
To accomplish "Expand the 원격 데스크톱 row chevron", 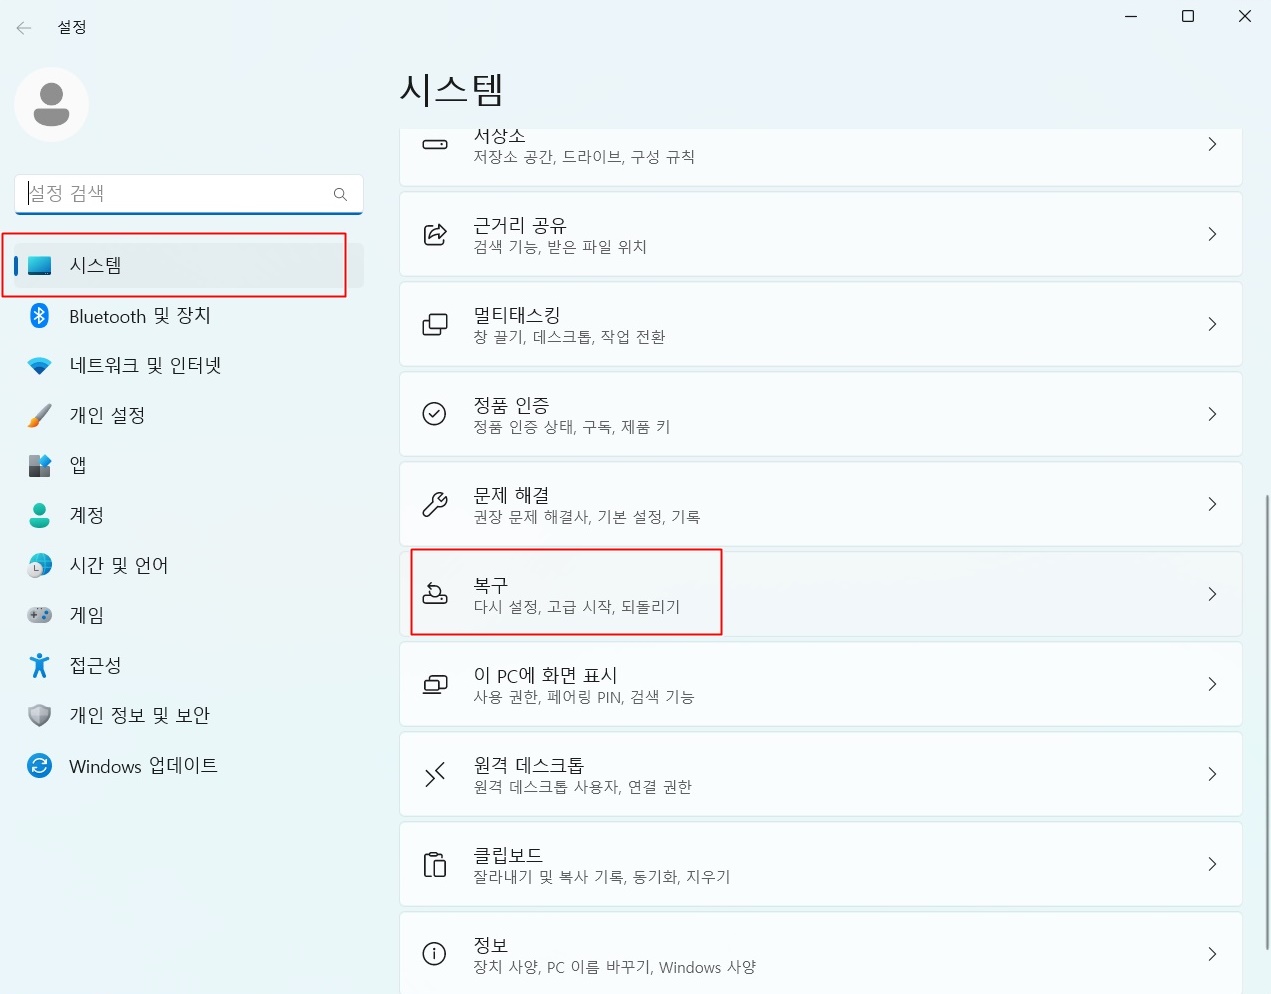I will [1212, 774].
